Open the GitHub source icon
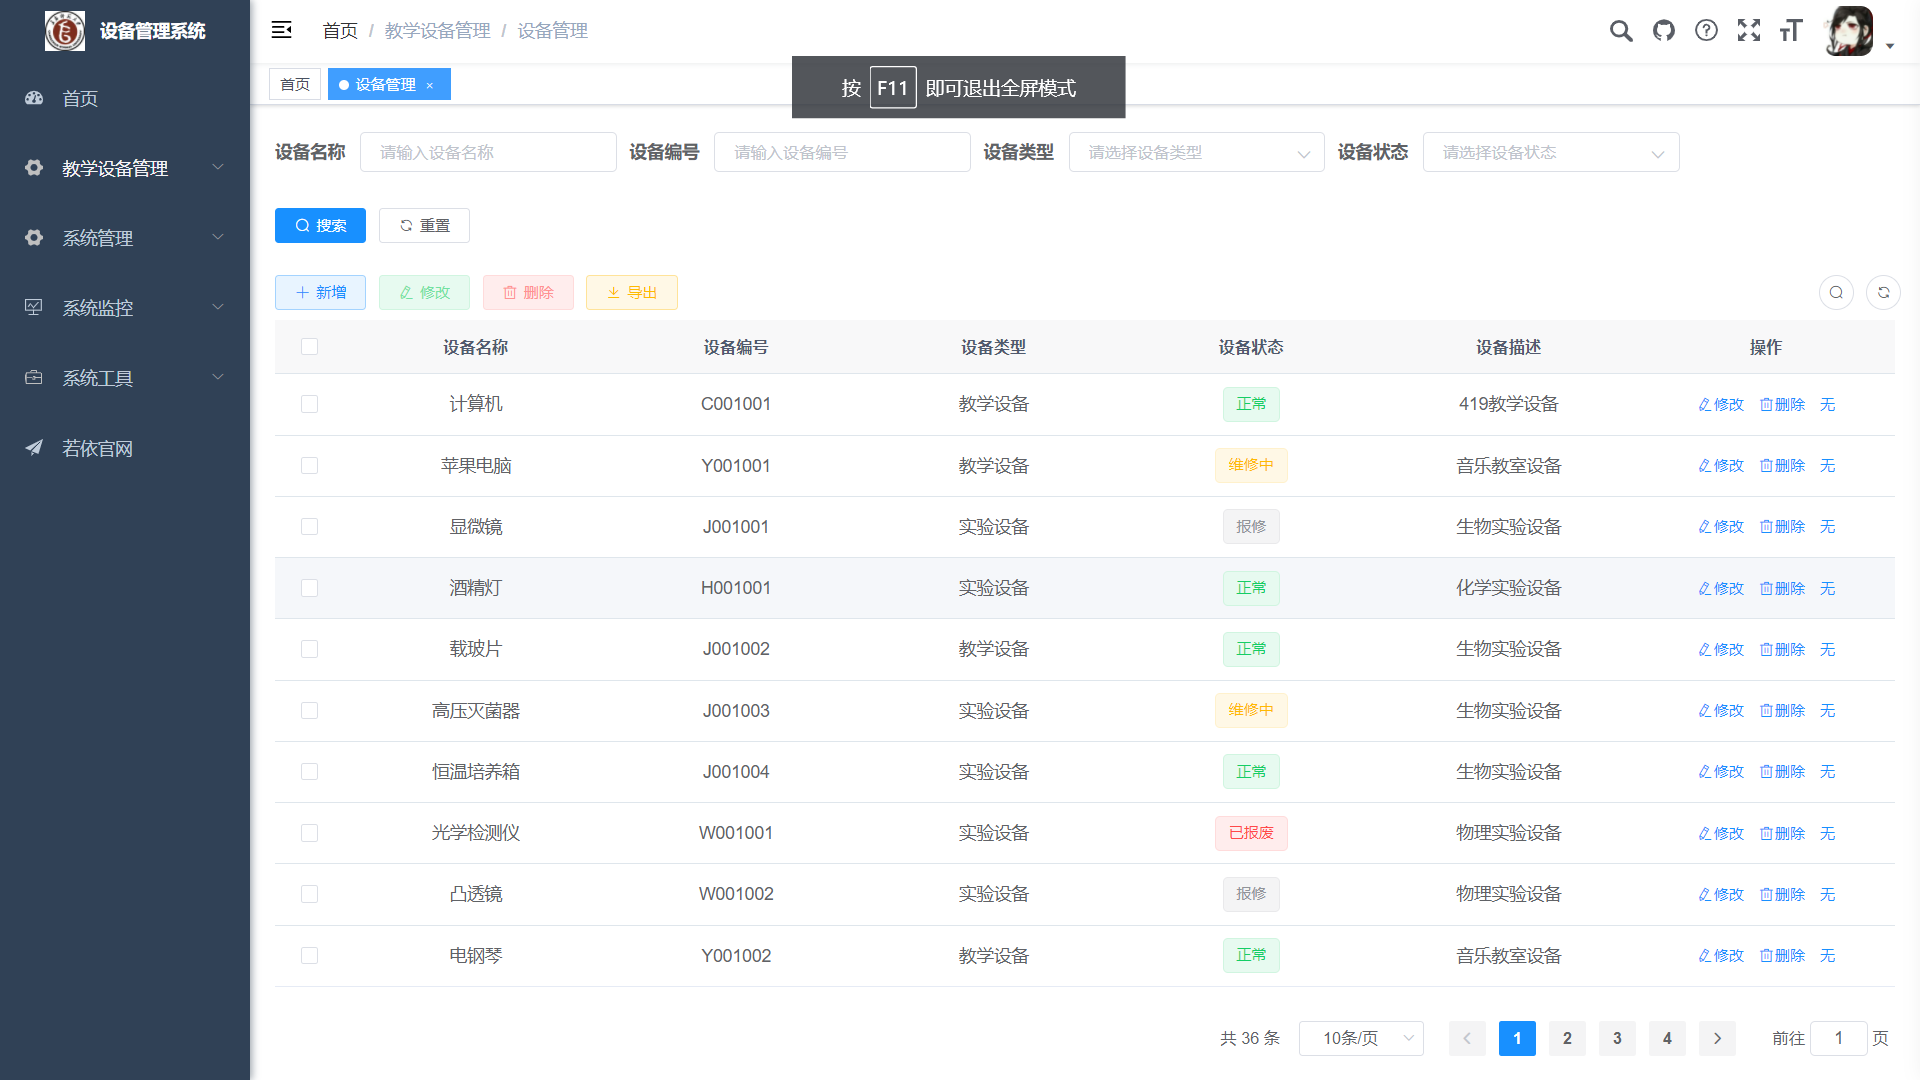The height and width of the screenshot is (1080, 1920). [x=1664, y=31]
